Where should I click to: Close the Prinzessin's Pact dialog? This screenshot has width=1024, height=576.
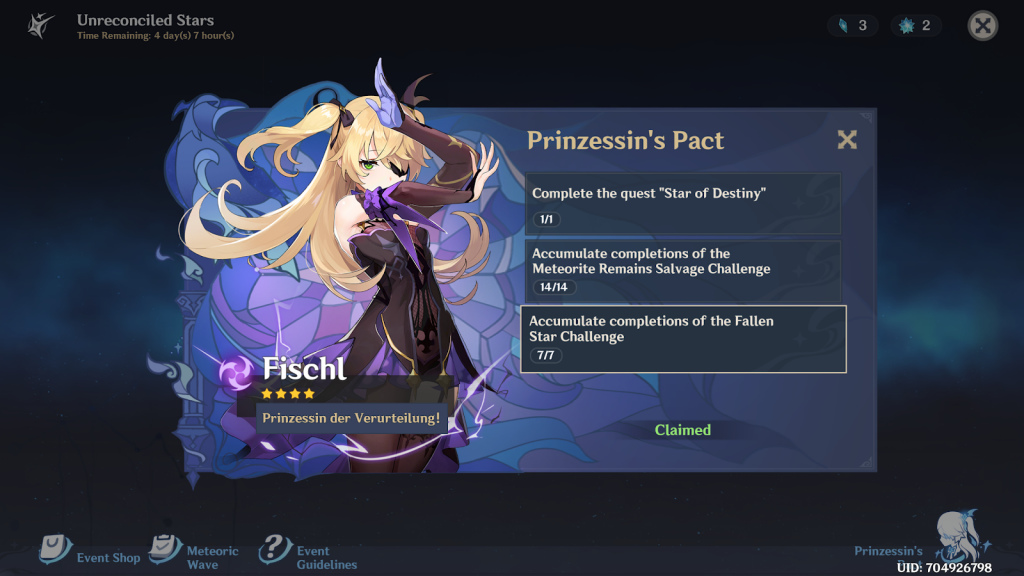[x=847, y=140]
